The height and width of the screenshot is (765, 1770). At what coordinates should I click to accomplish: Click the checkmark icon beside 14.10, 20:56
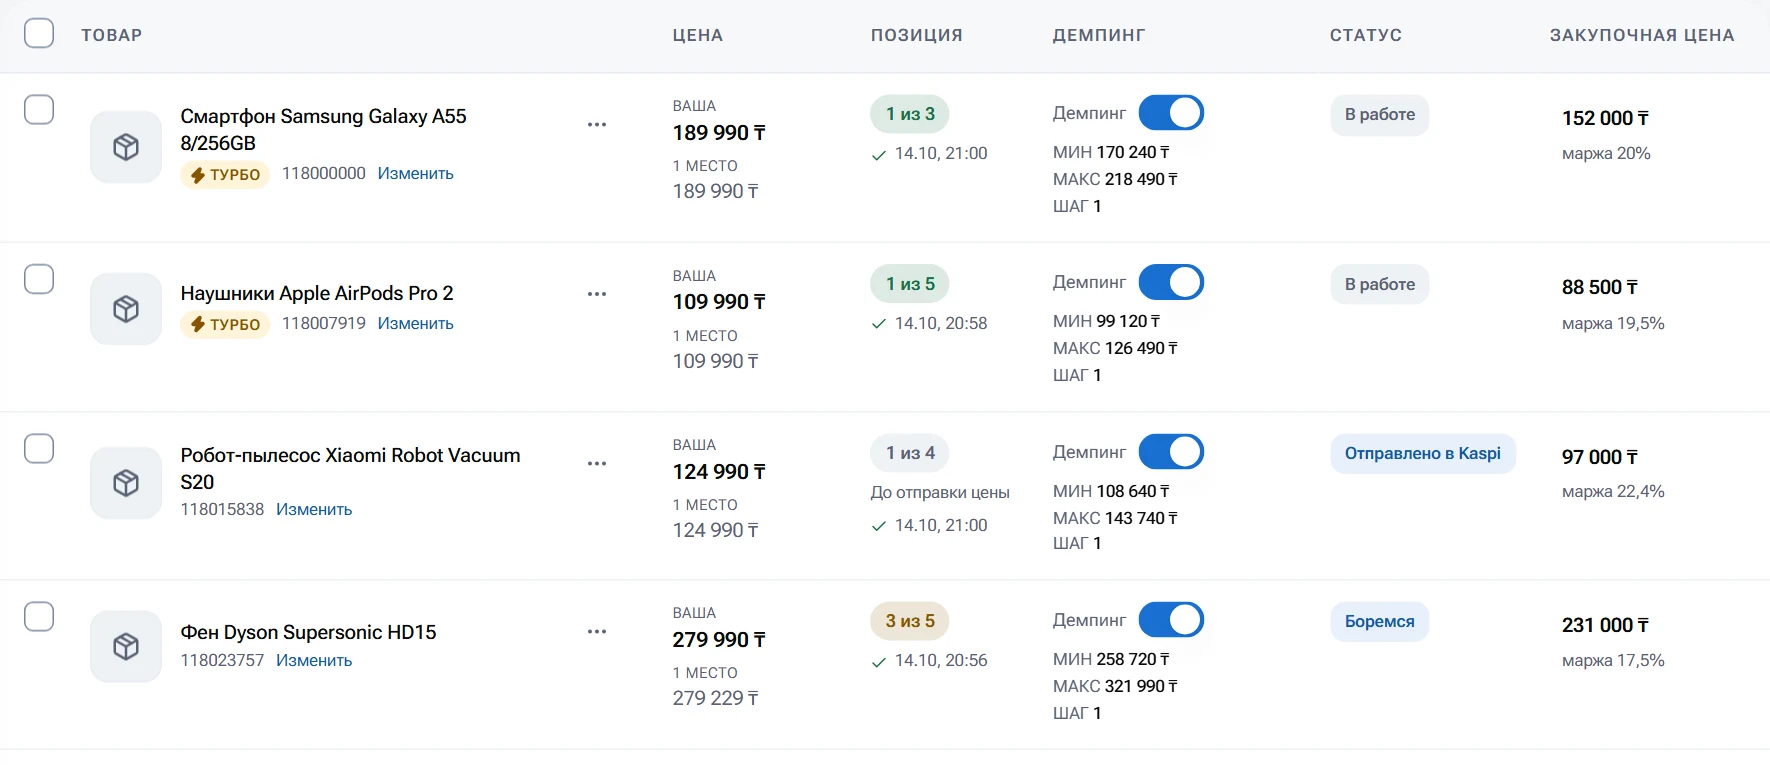879,661
